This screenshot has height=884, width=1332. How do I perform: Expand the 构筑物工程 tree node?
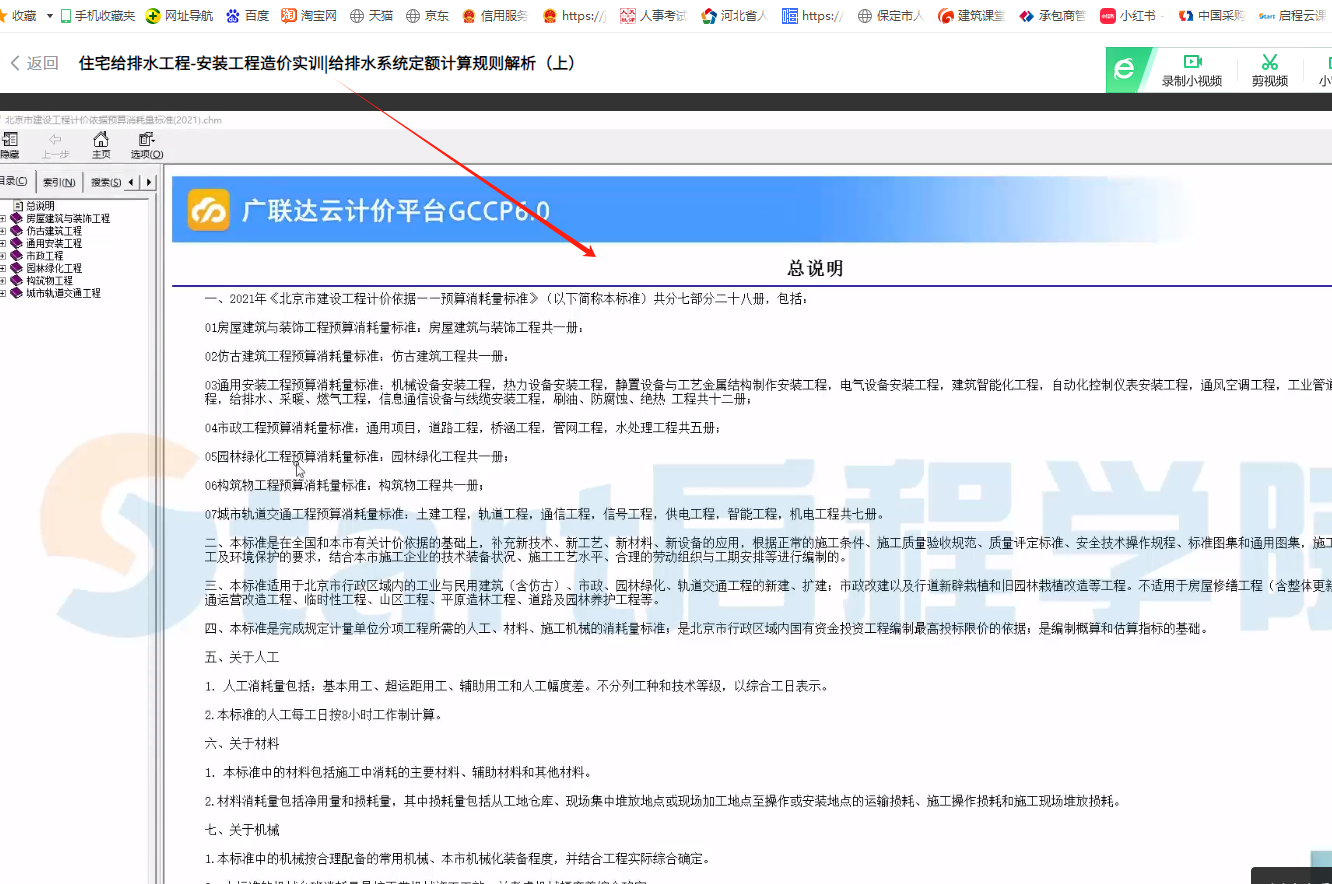click(x=3, y=281)
